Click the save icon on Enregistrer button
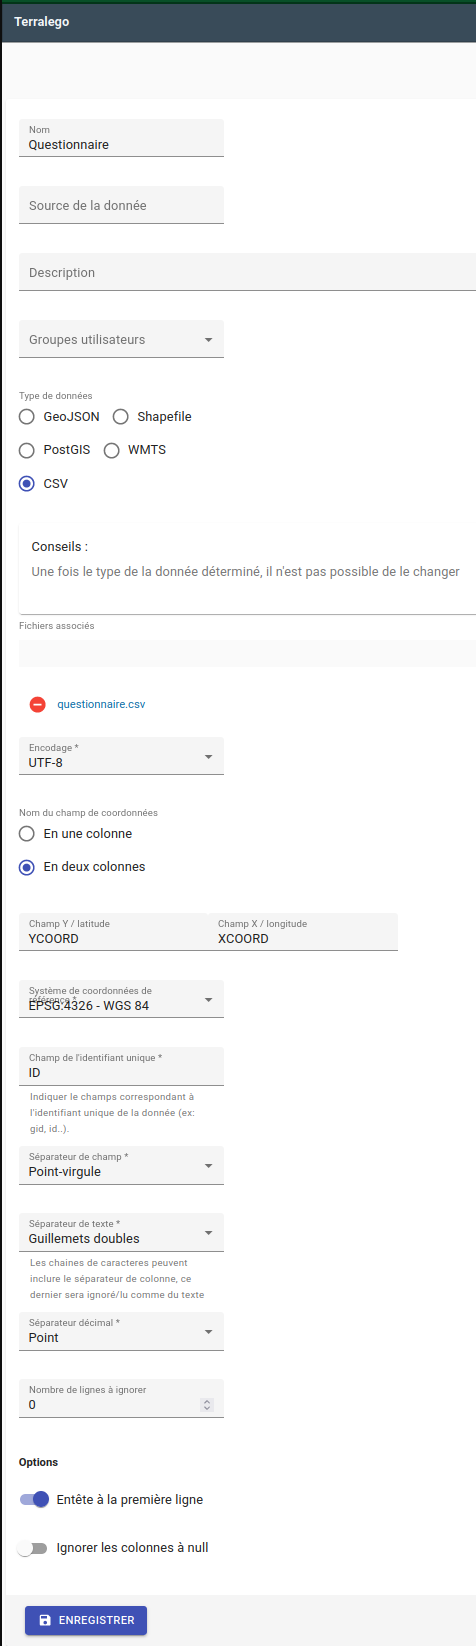 tap(44, 1620)
